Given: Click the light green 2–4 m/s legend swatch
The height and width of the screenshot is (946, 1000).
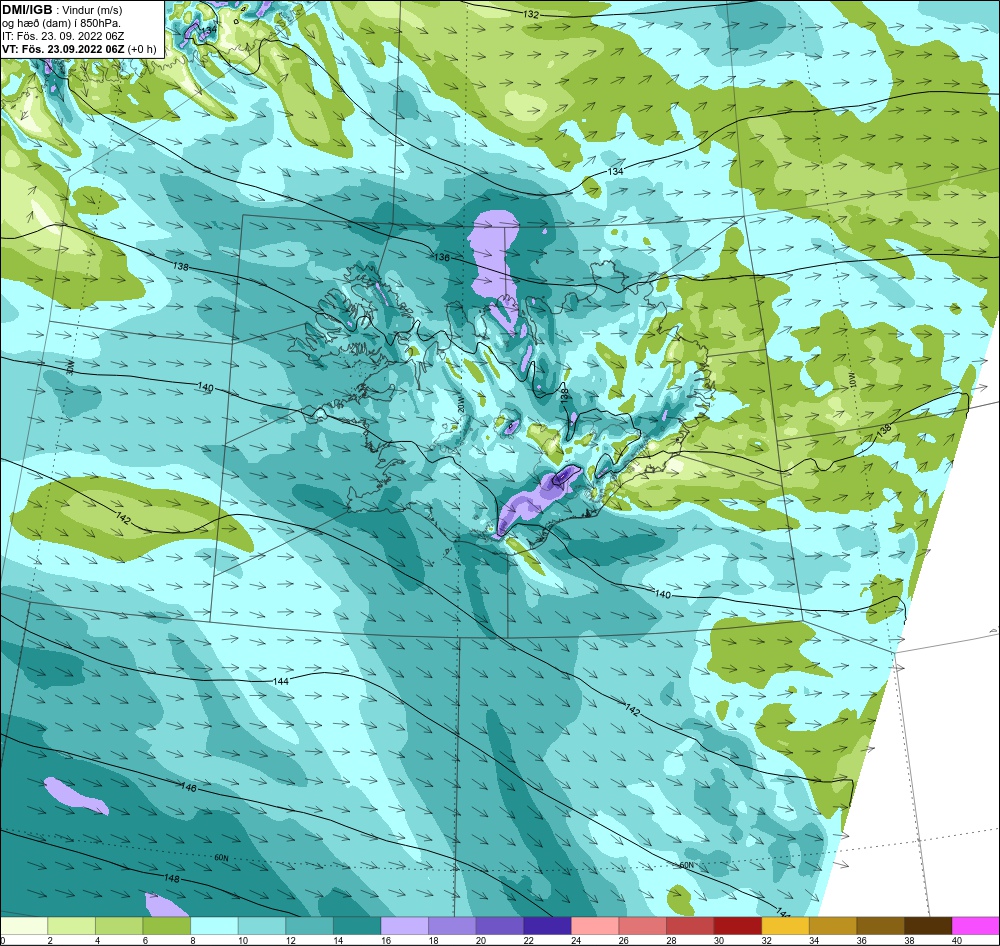Looking at the screenshot, I should click(71, 926).
